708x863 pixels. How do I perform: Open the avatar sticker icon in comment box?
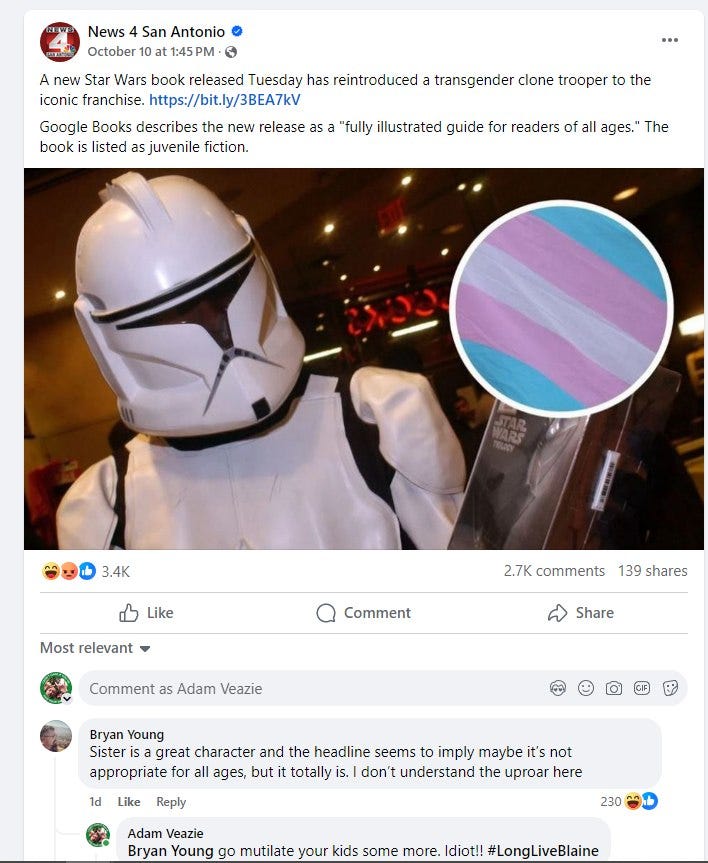pyautogui.click(x=558, y=688)
